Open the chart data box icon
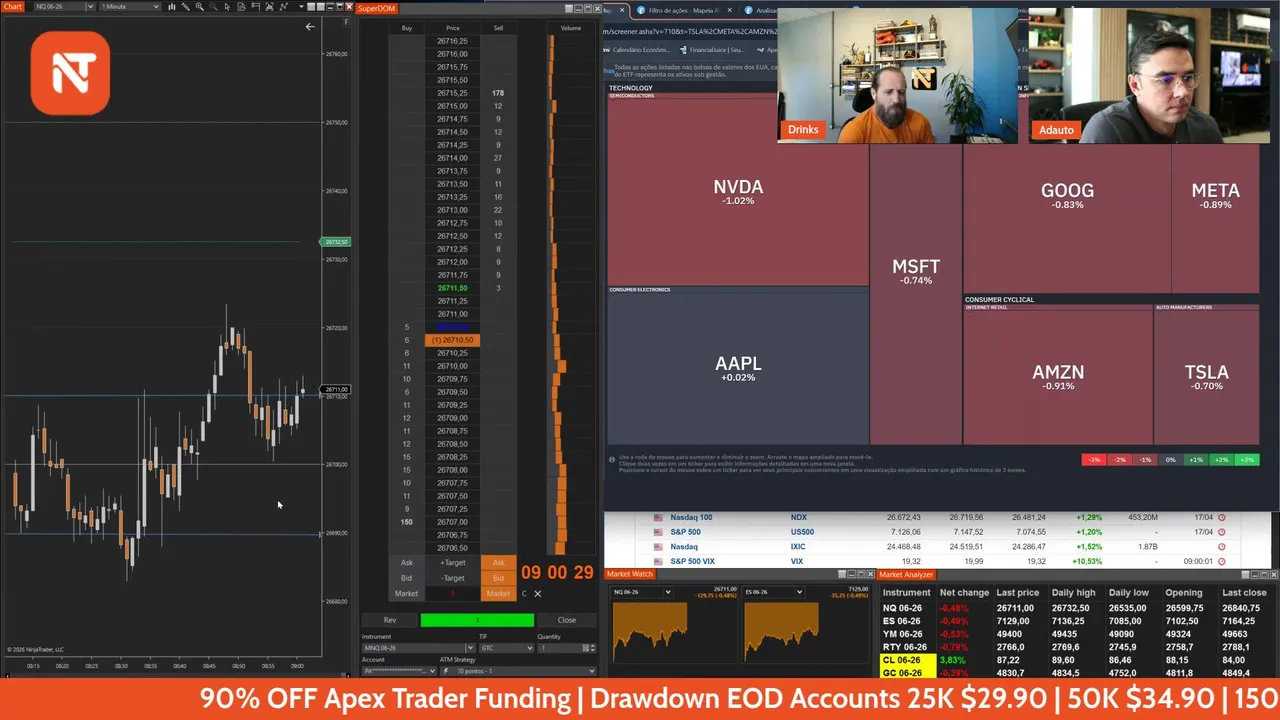1280x720 pixels. point(241,6)
